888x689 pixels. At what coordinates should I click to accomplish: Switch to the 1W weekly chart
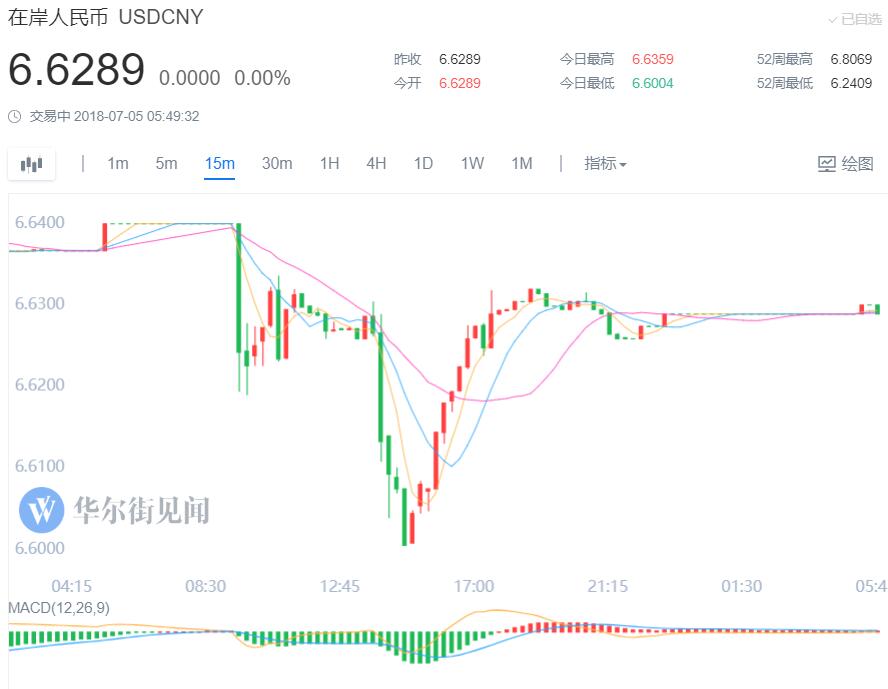[x=472, y=164]
